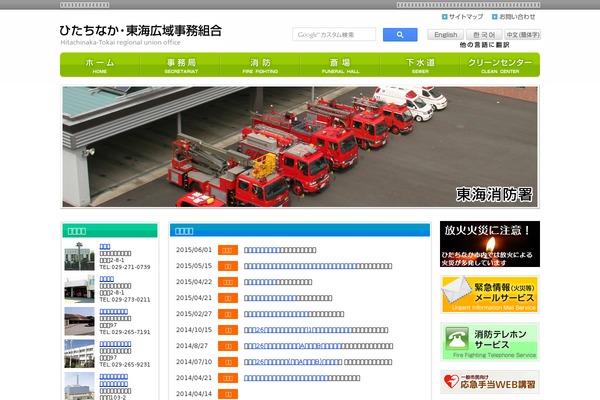Click the サイトマップ square bullet icon
The width and height of the screenshot is (600, 400).
tap(445, 17)
